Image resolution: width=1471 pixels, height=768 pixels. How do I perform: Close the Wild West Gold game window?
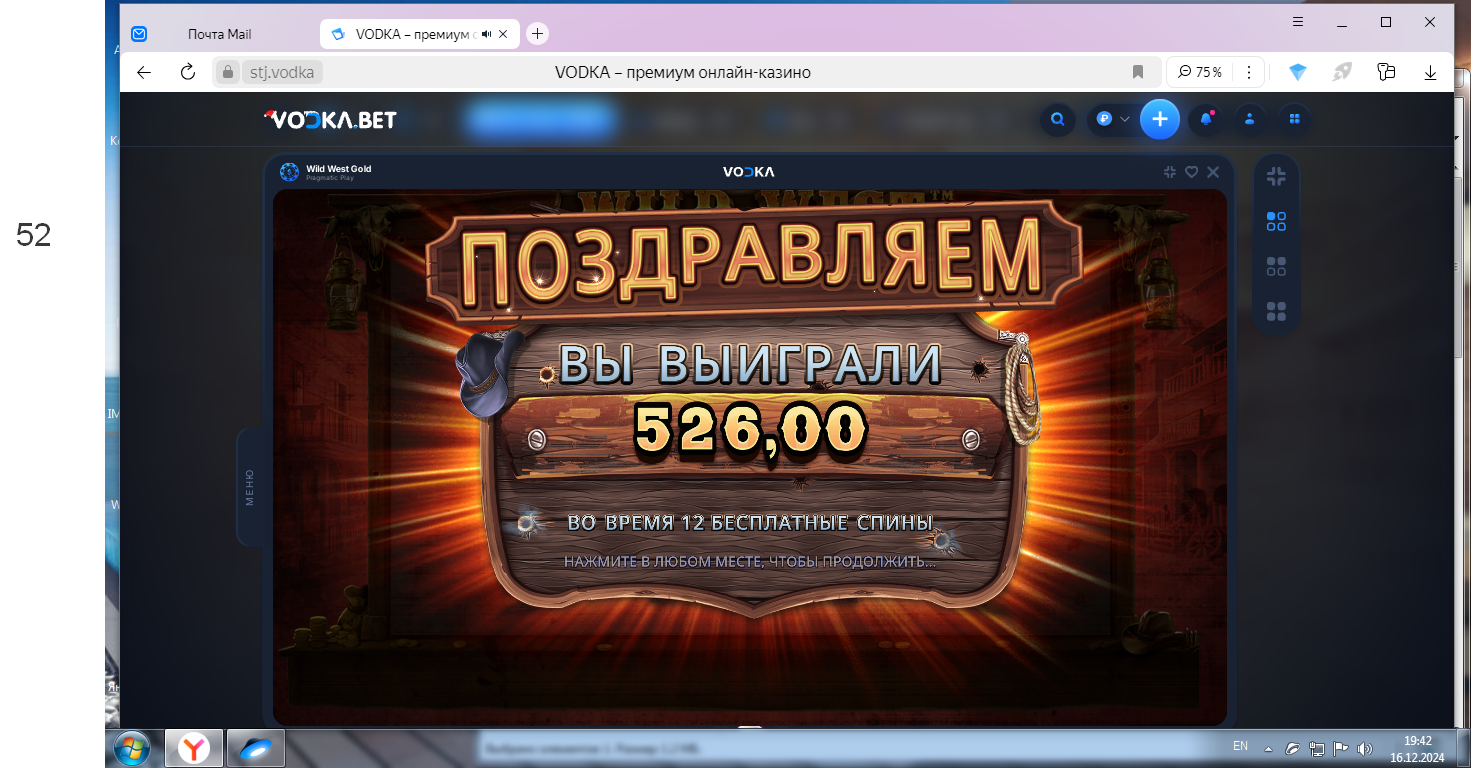pos(1213,172)
